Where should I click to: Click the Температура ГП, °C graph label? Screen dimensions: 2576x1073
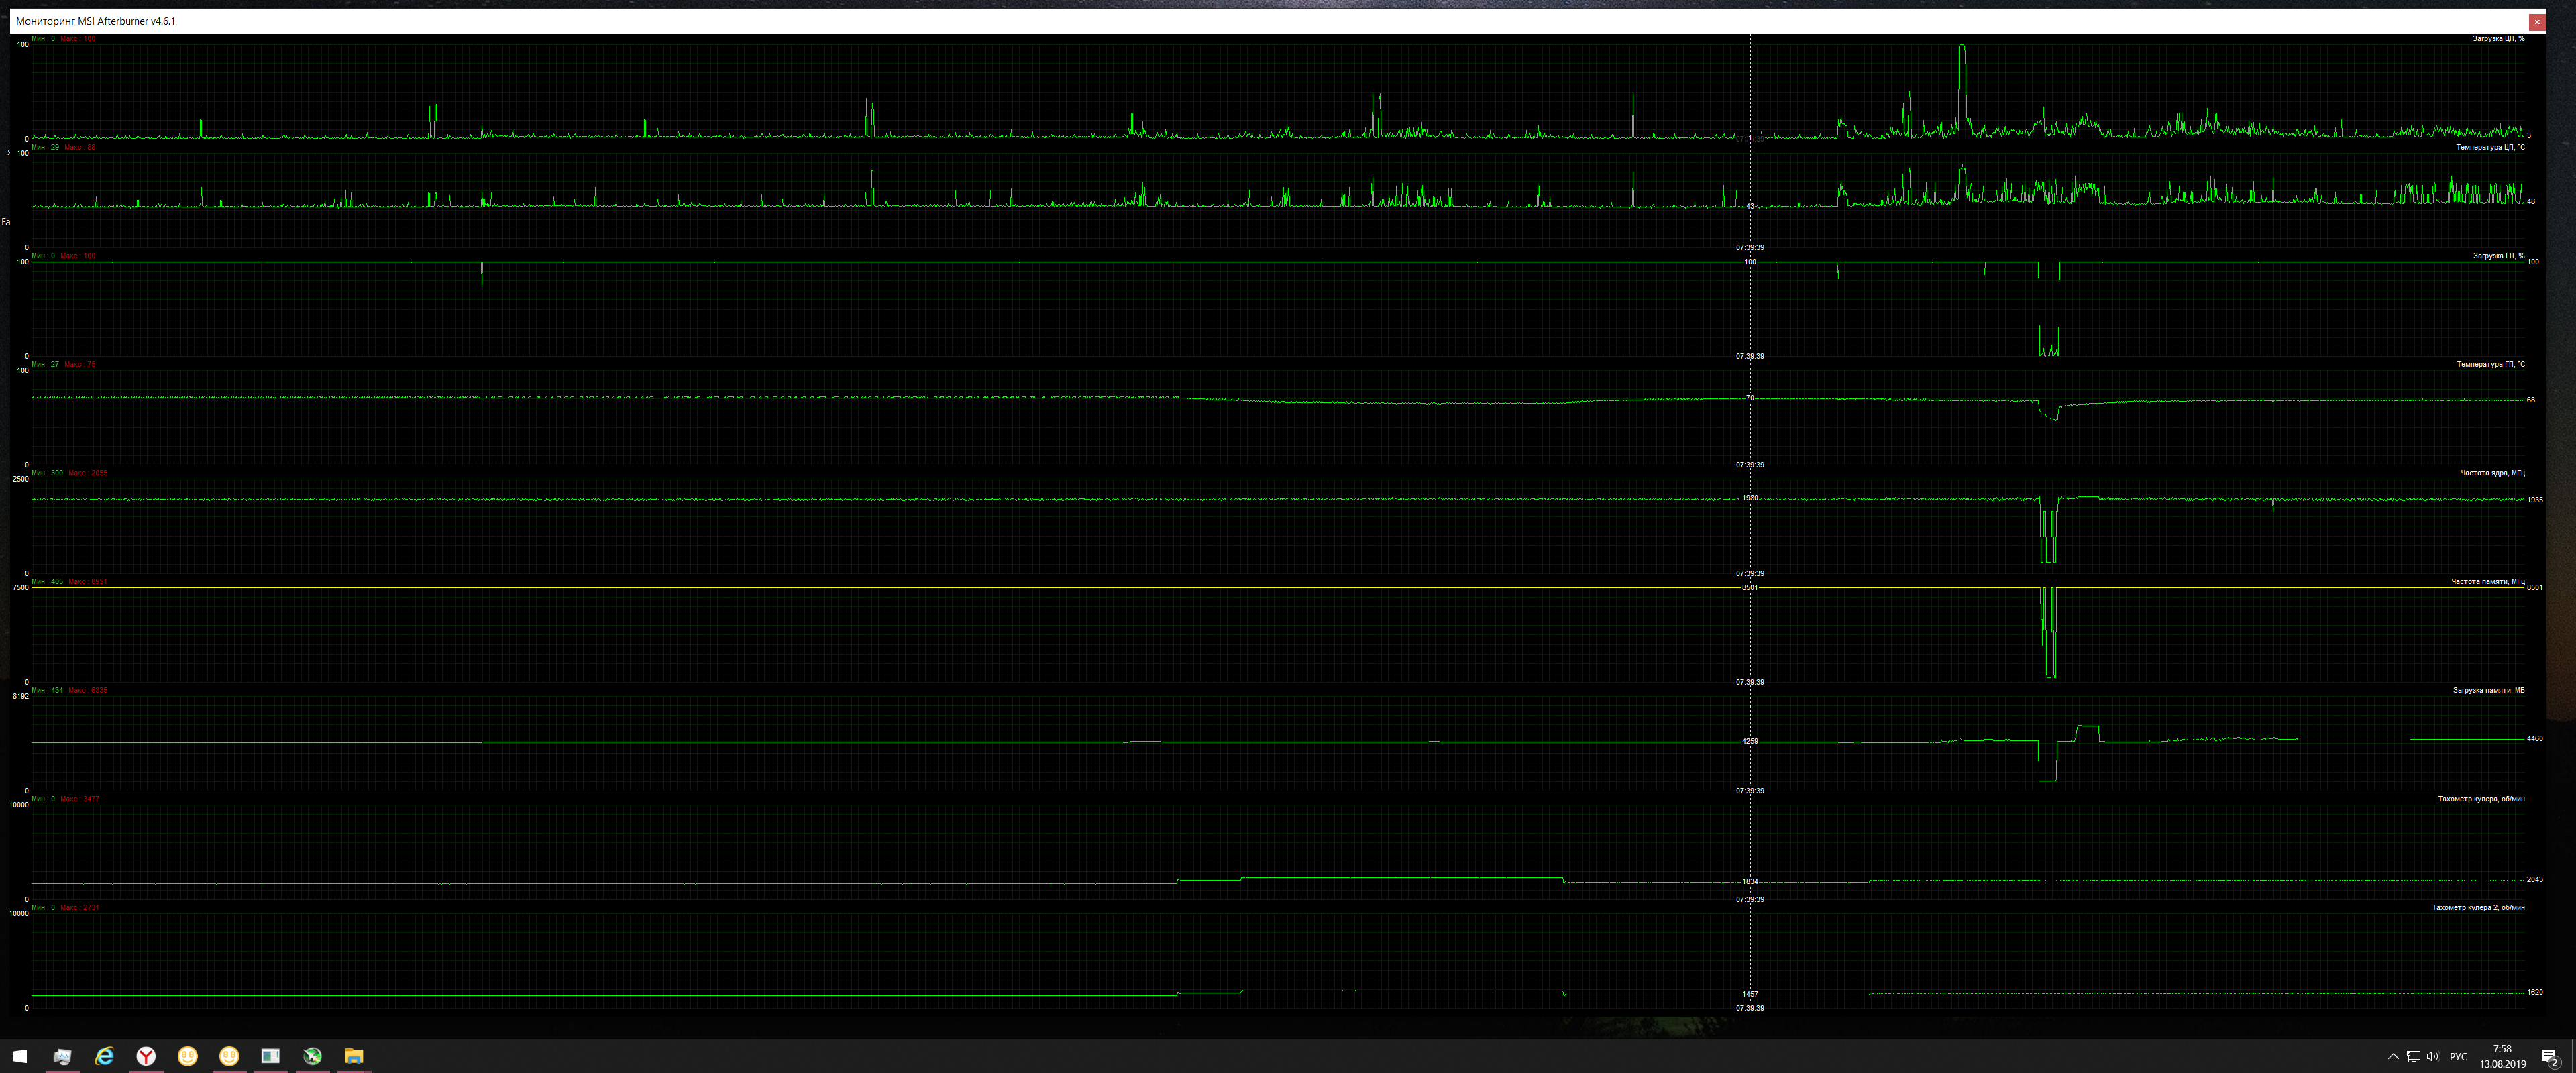coord(2490,364)
